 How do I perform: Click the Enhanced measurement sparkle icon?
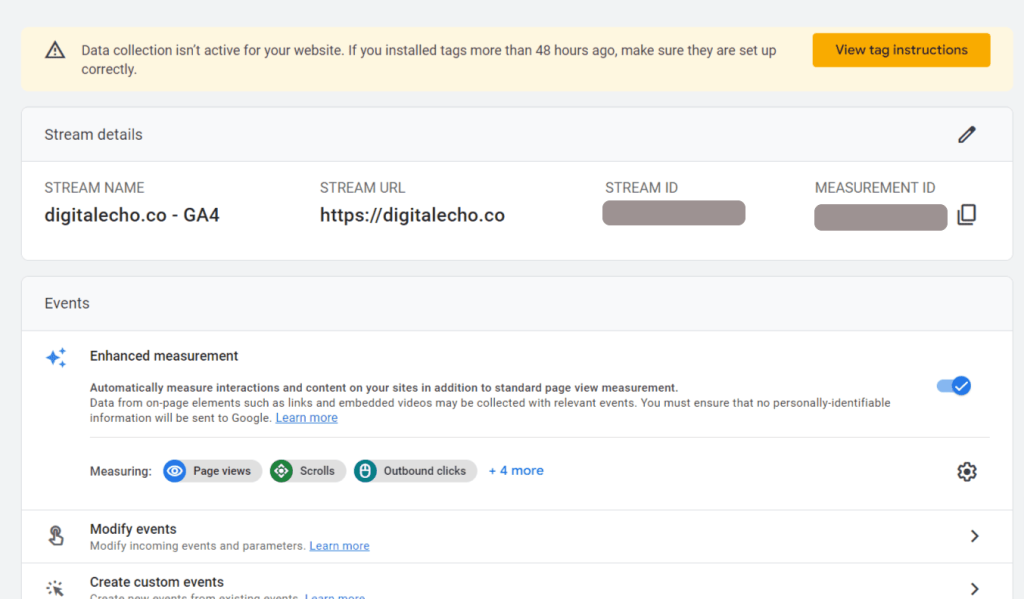[56, 357]
